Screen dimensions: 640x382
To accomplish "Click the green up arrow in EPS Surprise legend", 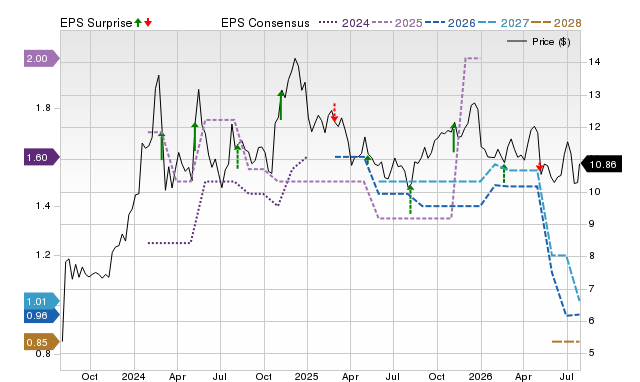I will point(138,22).
